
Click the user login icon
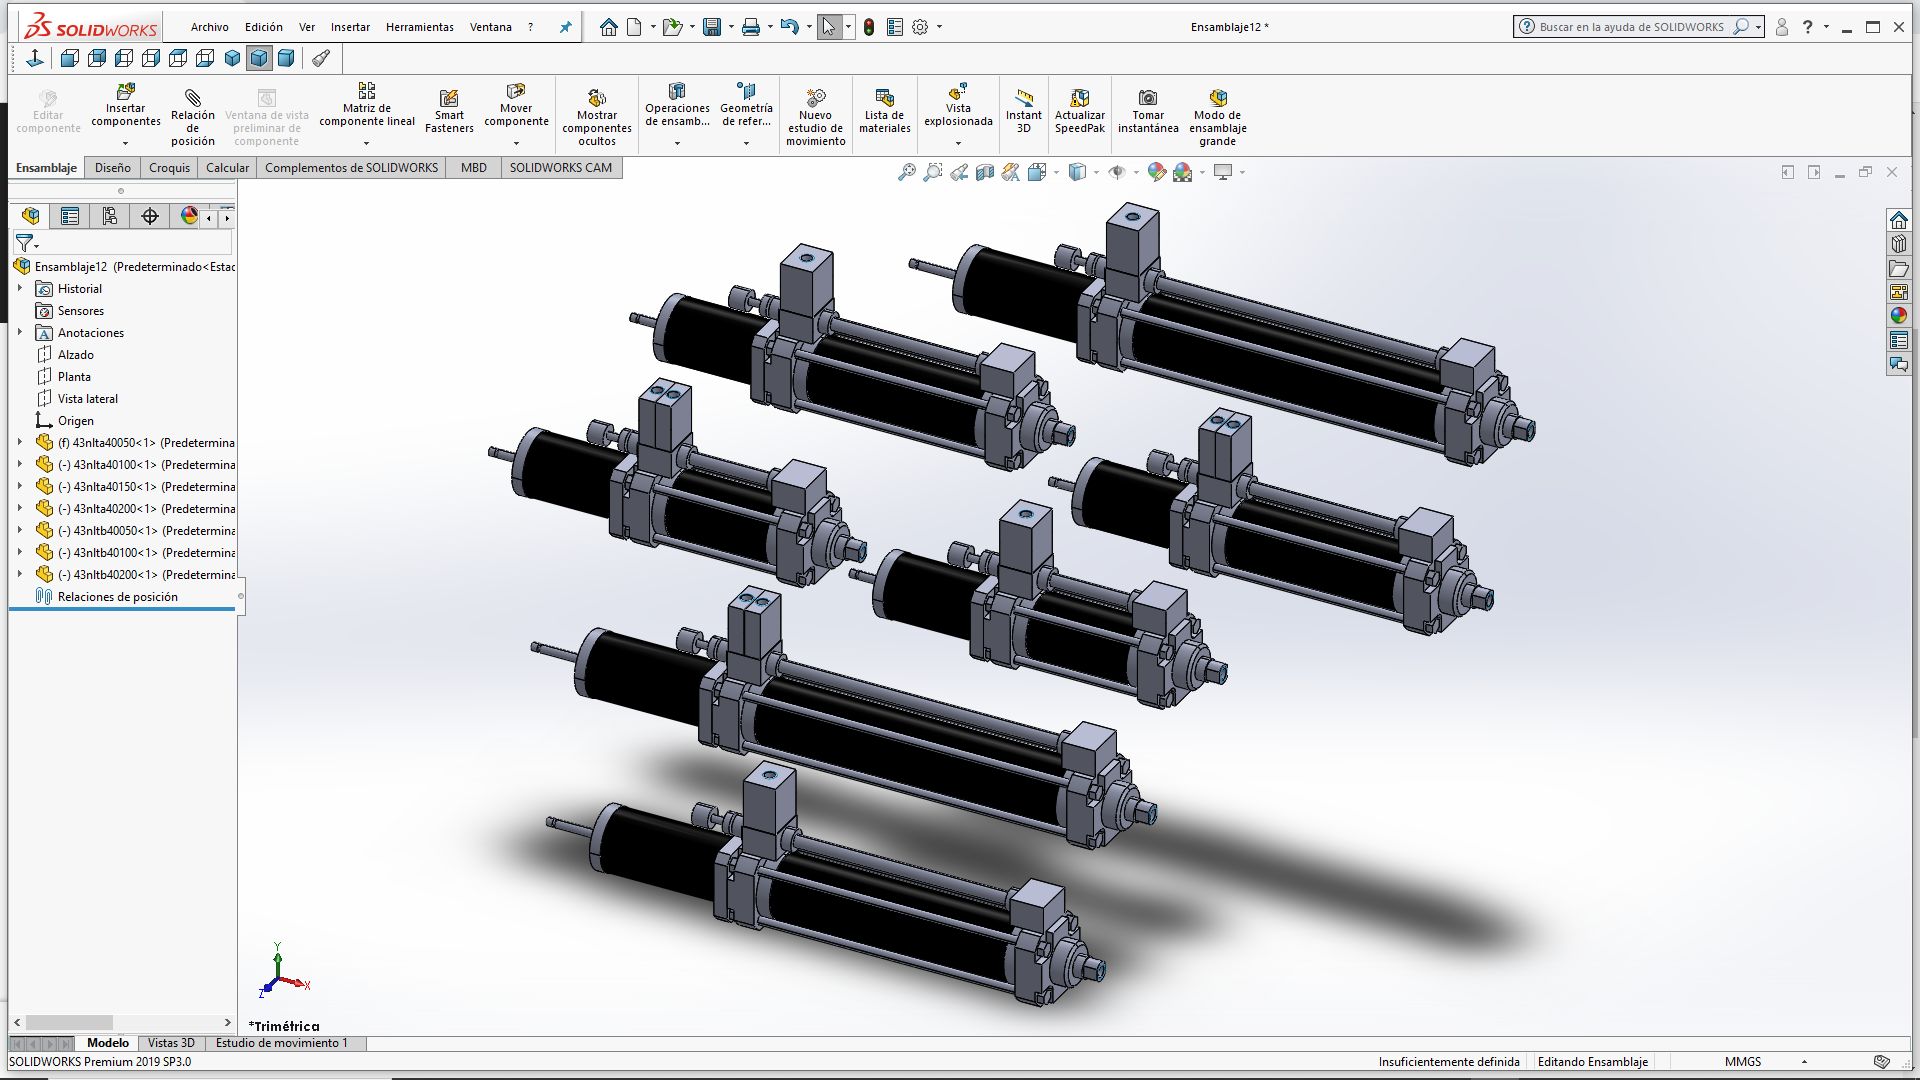coord(1781,27)
